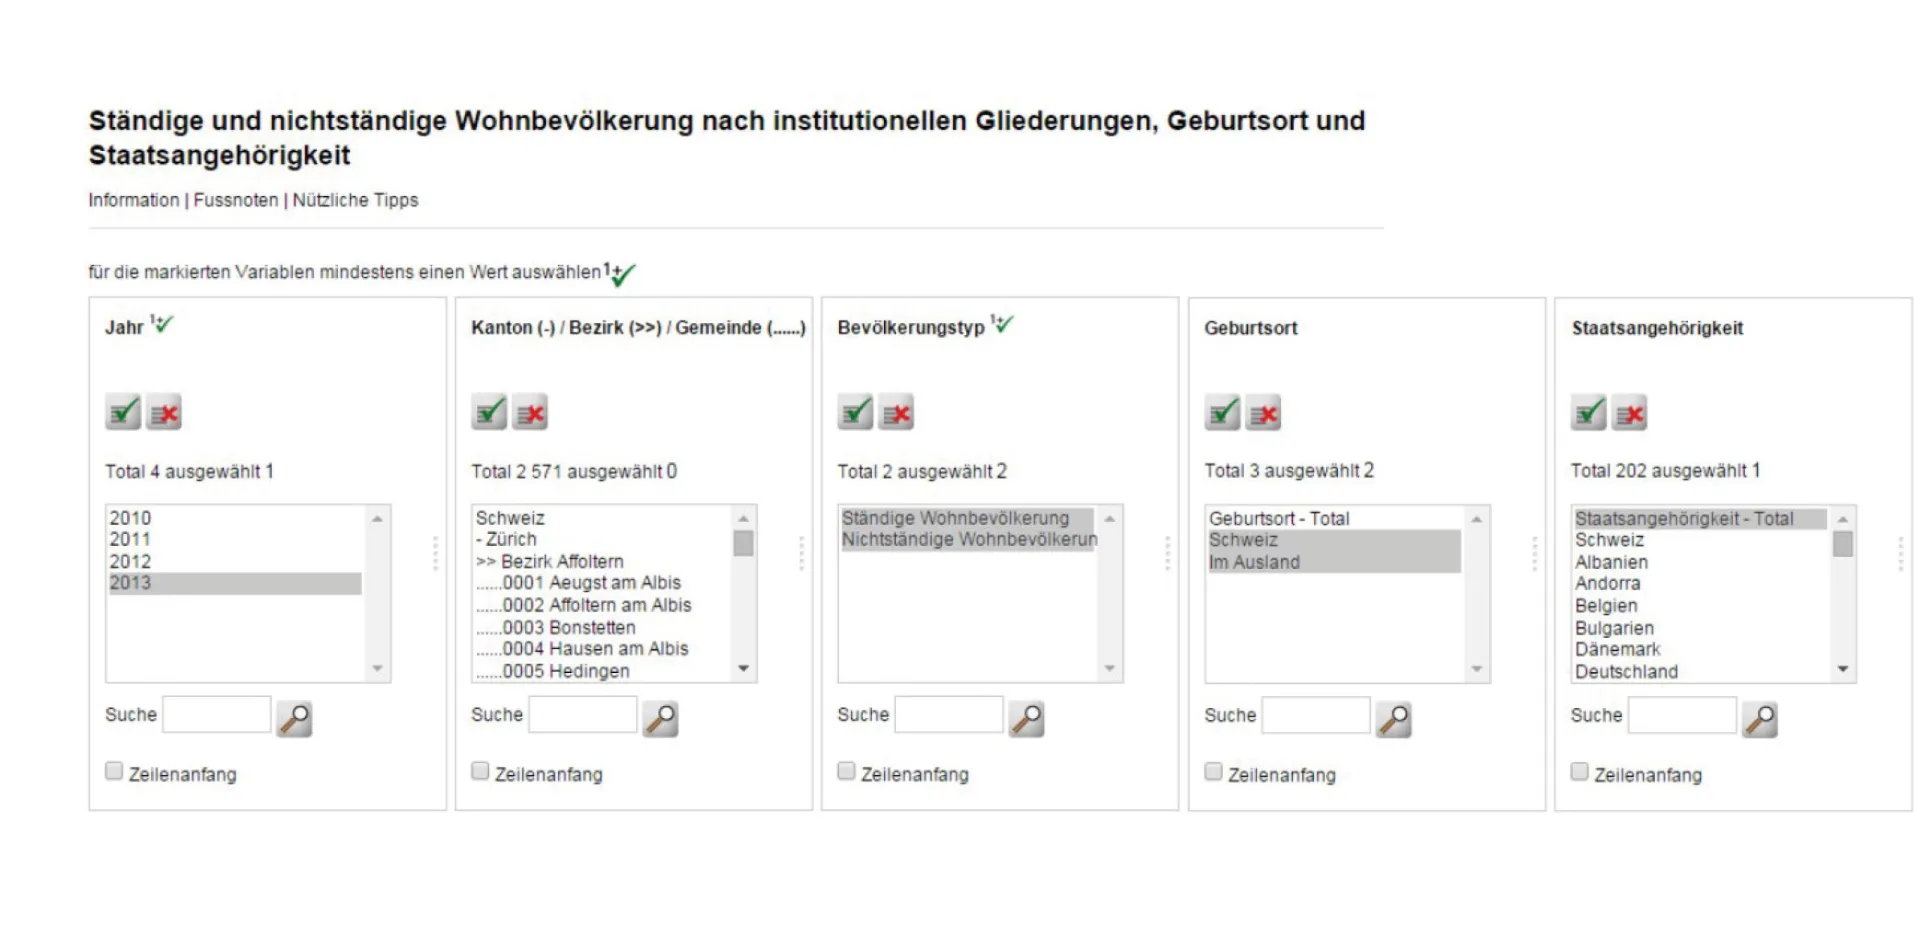Enable Zeilenanfang under the Jahr panel
This screenshot has width=1920, height=939.
click(x=113, y=770)
